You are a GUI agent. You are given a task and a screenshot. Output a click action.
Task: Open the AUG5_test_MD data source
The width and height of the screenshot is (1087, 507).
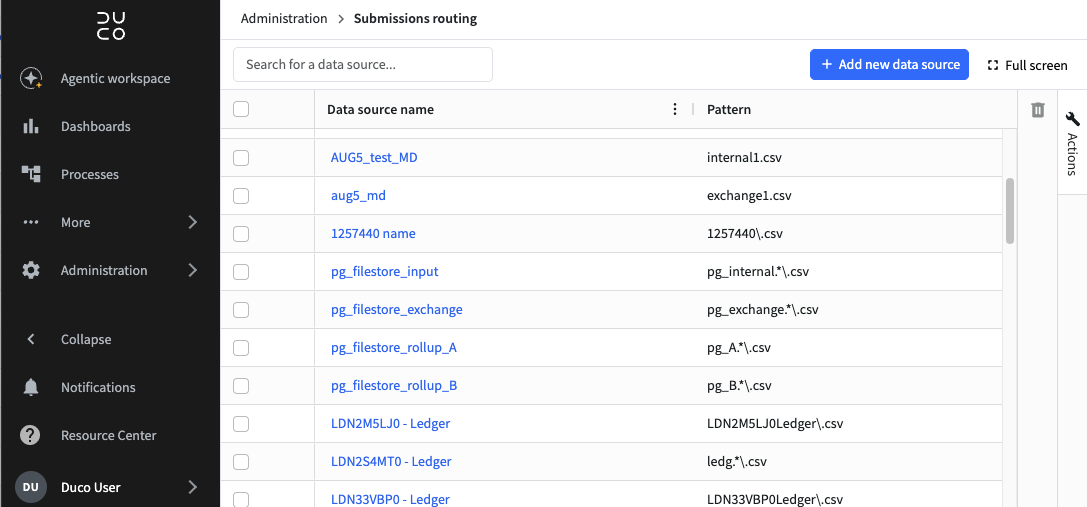pos(374,158)
